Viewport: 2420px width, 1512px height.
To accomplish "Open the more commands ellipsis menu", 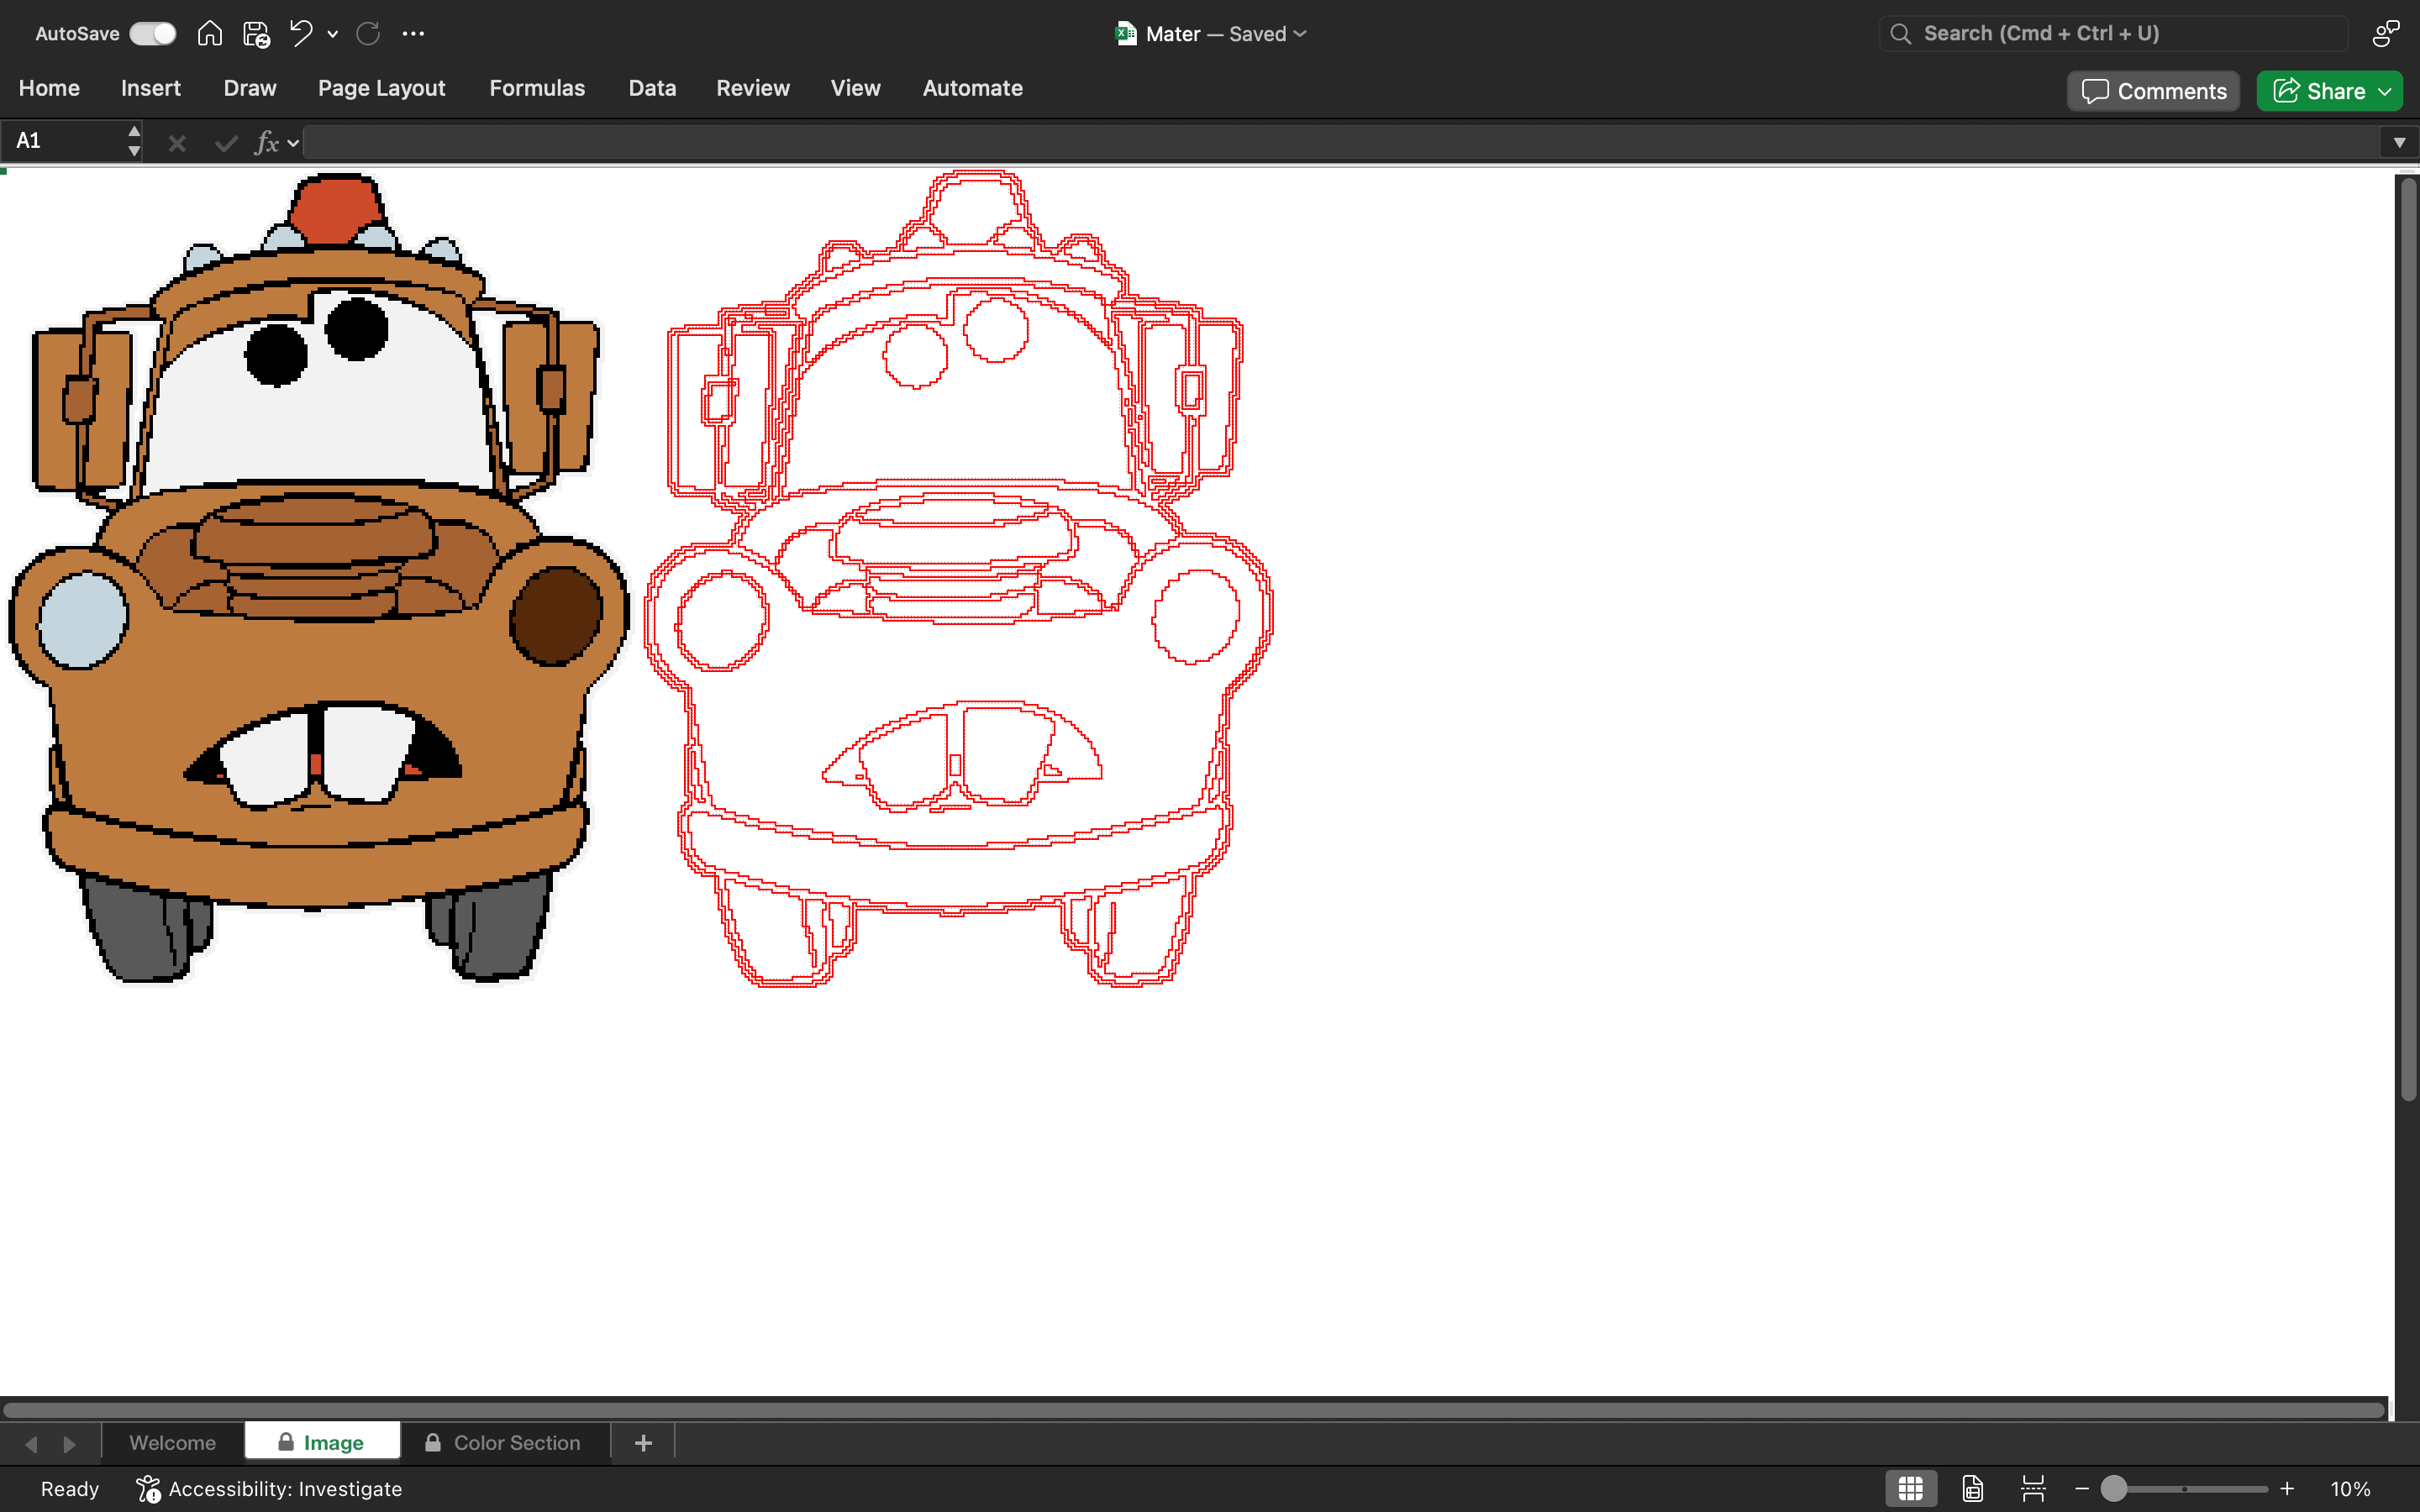I will point(413,34).
